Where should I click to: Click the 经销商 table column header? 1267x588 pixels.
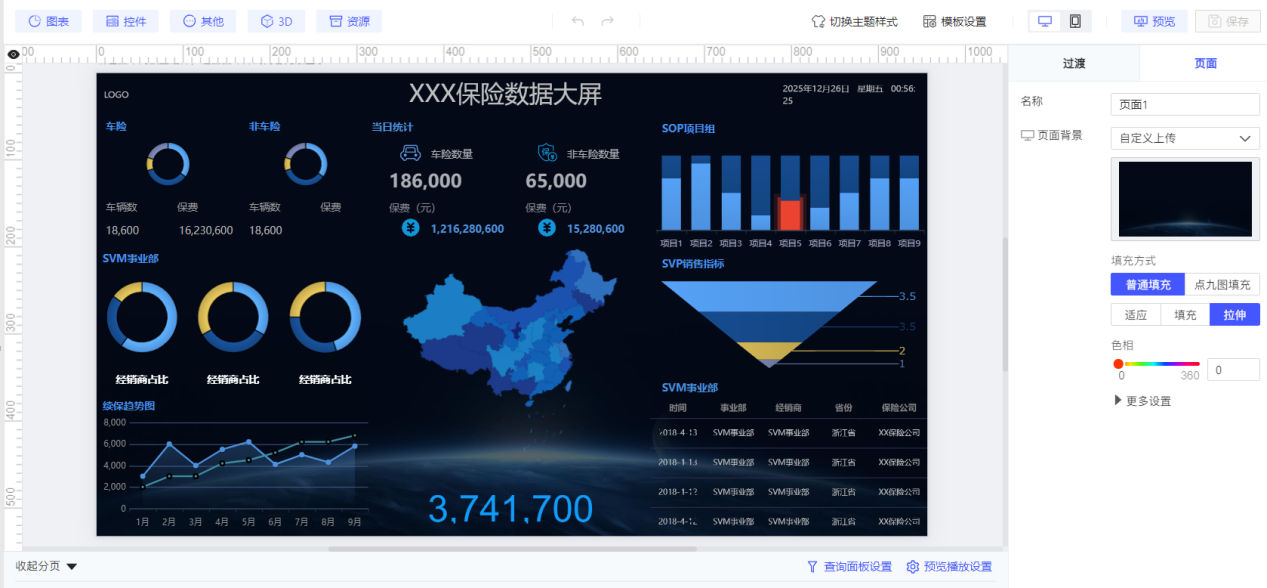[x=788, y=408]
